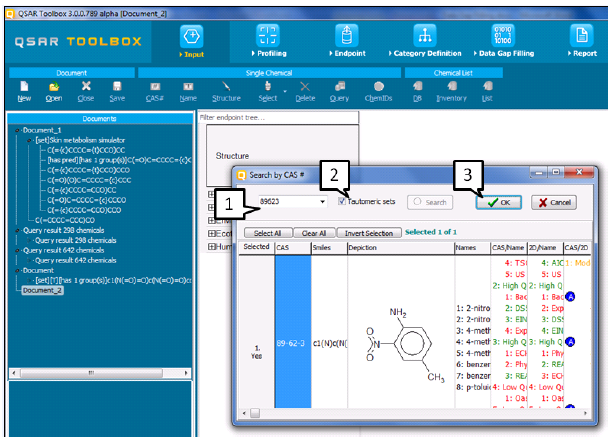Open the Select tool dropdown arrow

(285, 91)
